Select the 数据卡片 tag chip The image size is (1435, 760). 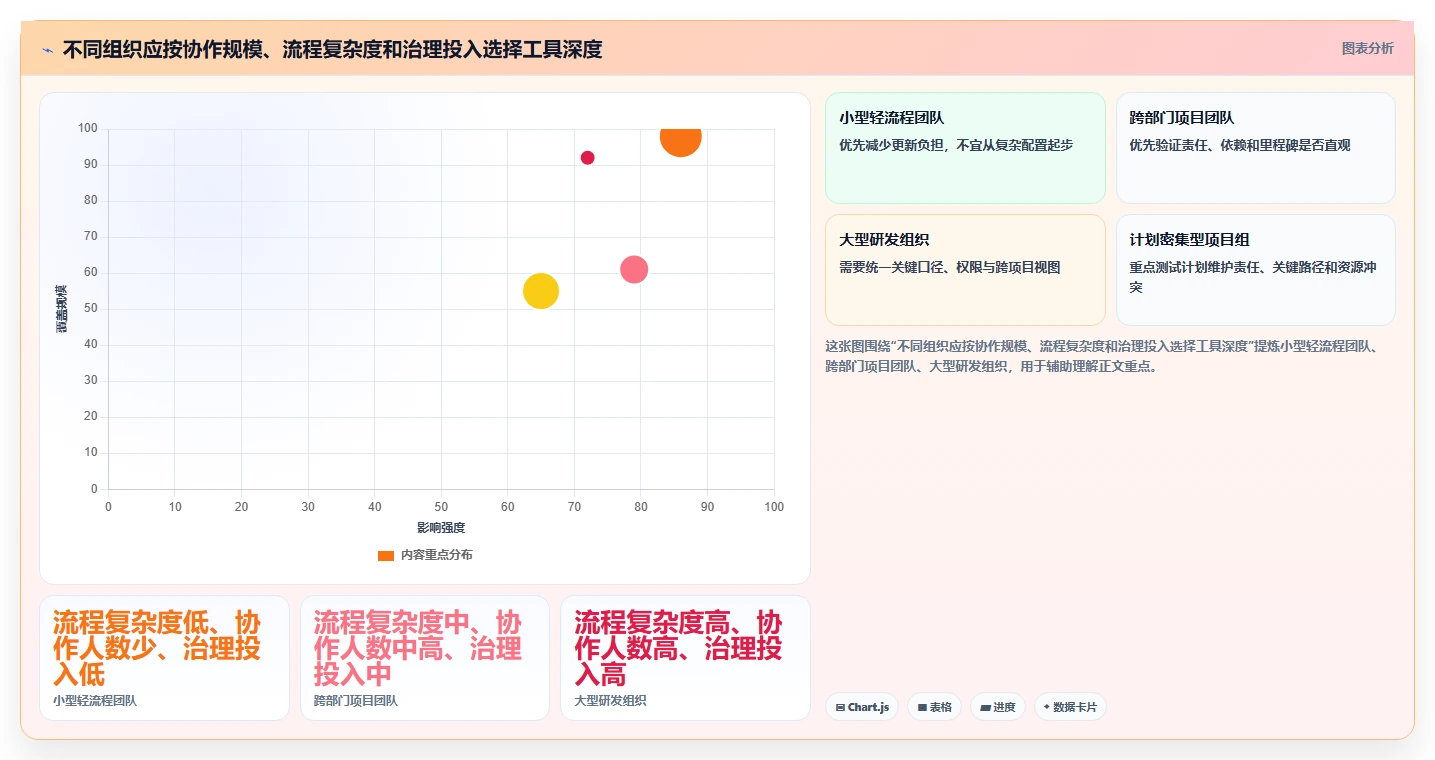1070,707
